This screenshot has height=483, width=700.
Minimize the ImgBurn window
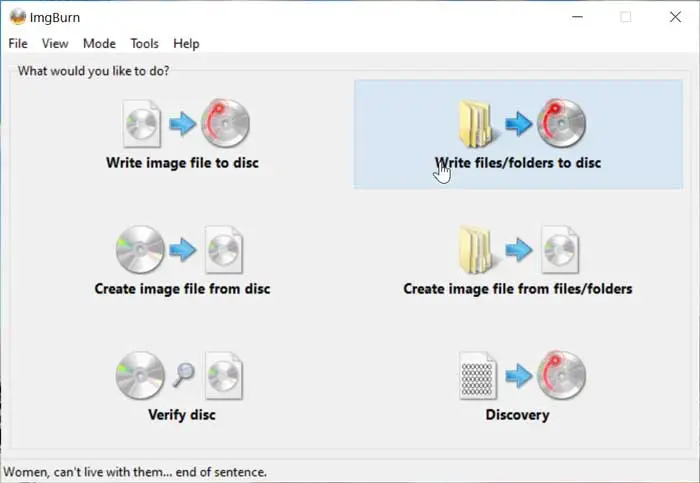577,17
